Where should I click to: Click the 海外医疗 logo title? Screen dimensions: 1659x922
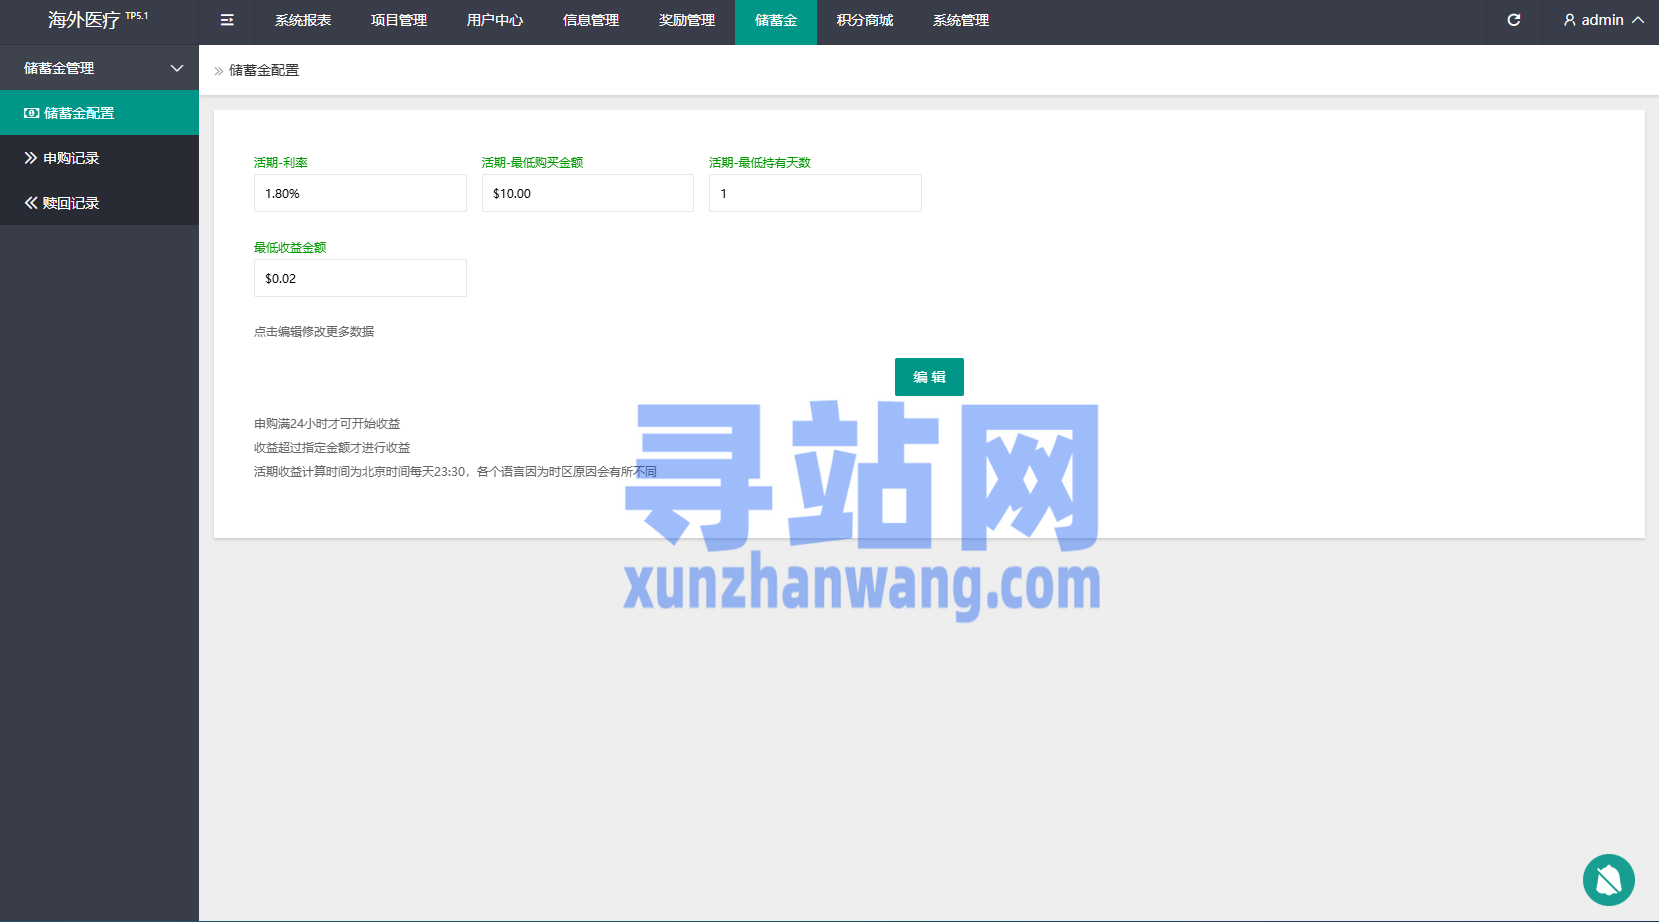click(84, 20)
